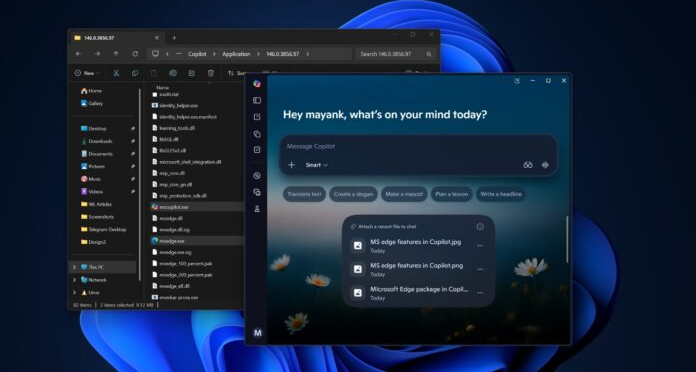The width and height of the screenshot is (696, 372).
Task: Click the Copilot logo in the sidebar
Action: pos(257,84)
